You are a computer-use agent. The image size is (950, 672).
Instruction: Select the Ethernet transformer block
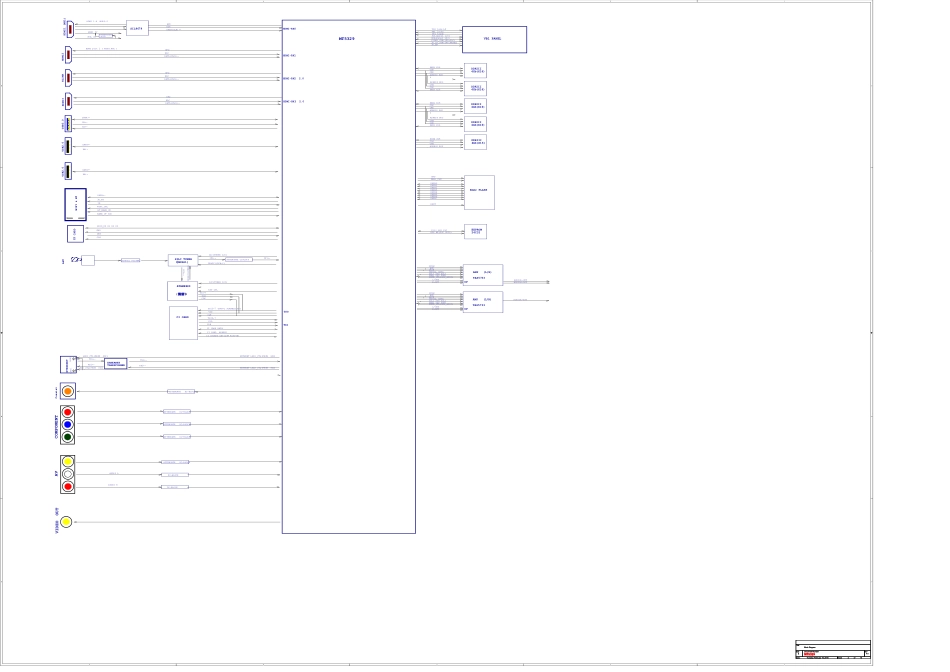(115, 364)
